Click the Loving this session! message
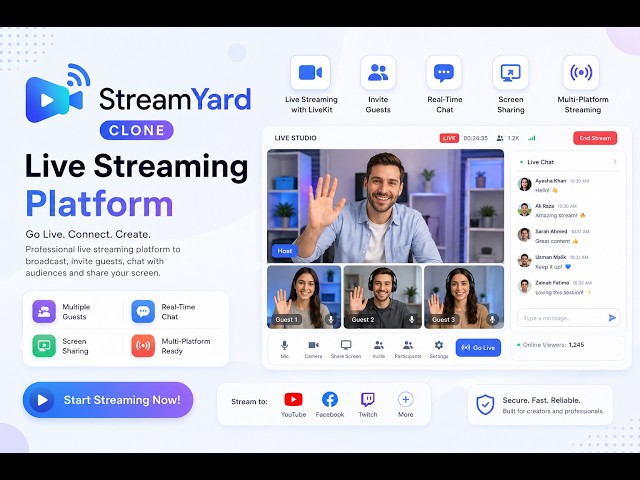640x480 pixels. tap(563, 293)
